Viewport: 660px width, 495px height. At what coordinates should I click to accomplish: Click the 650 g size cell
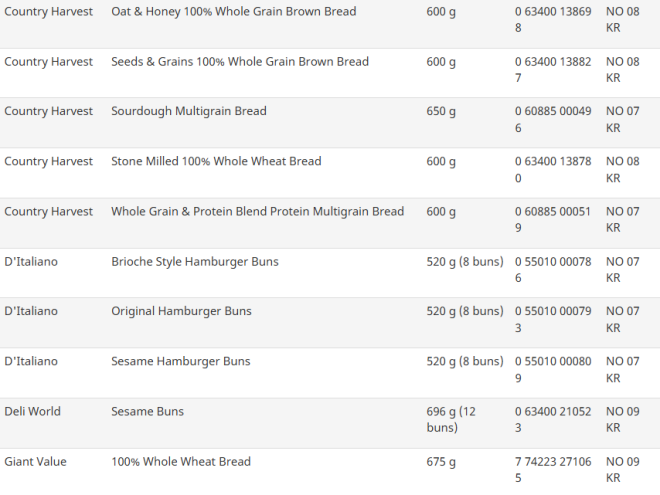click(441, 112)
